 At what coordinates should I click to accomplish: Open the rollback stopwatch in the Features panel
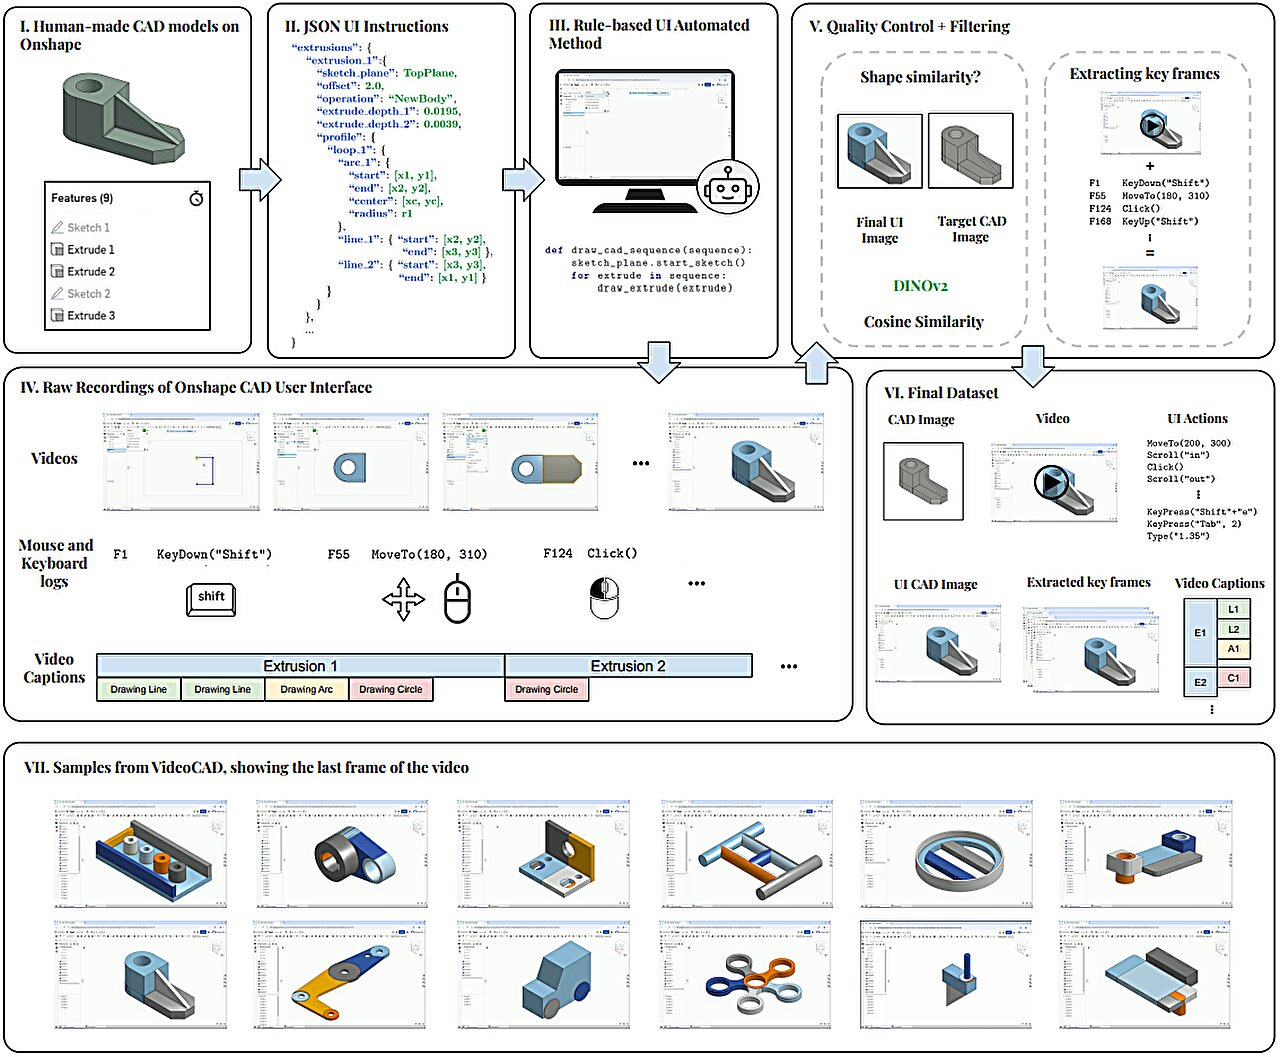pyautogui.click(x=196, y=198)
